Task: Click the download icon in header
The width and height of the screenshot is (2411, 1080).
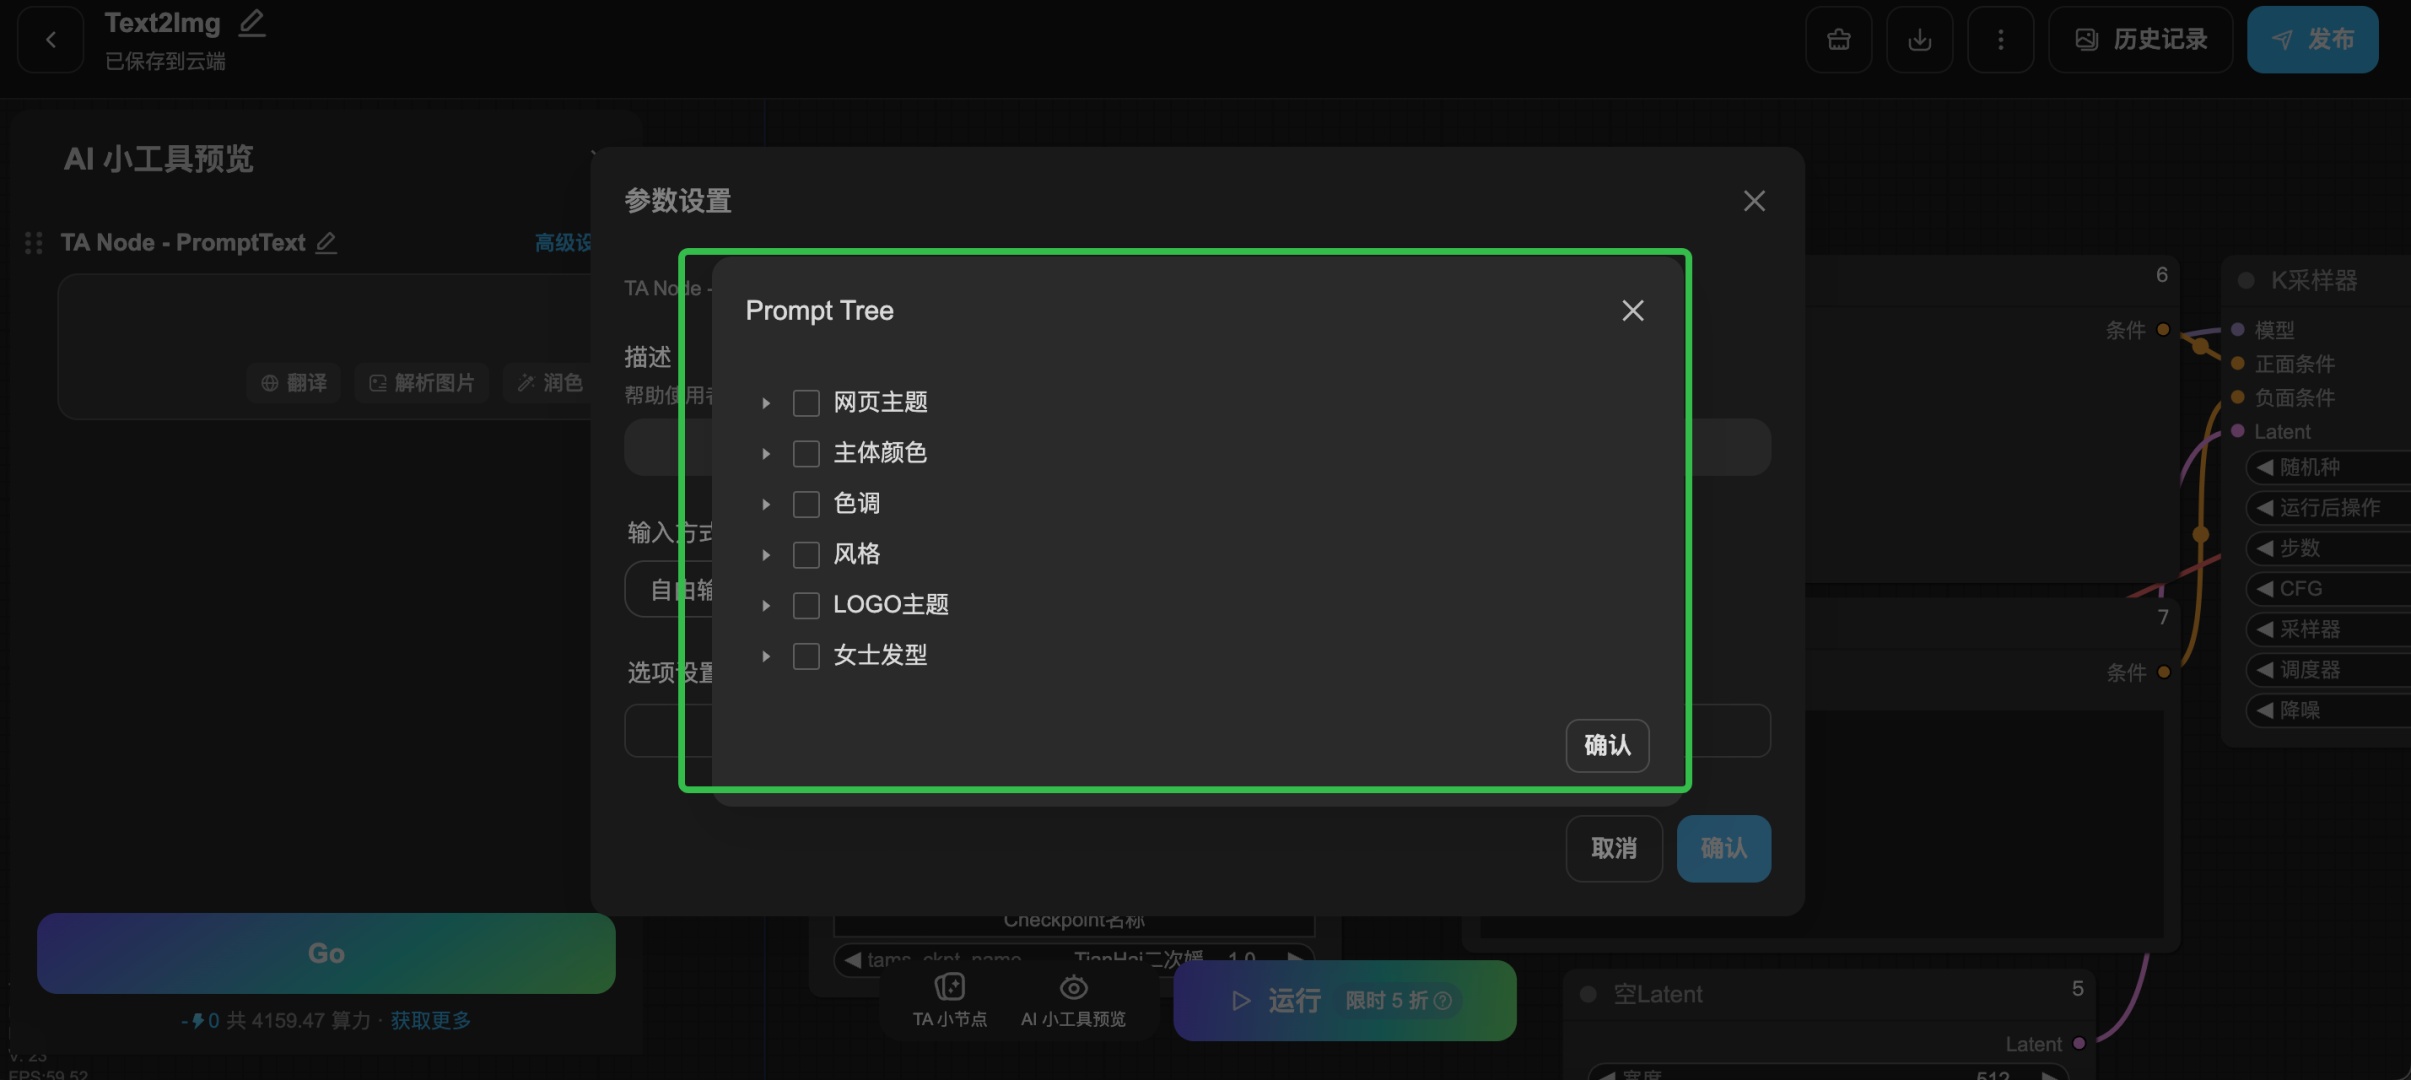Action: pyautogui.click(x=1919, y=40)
